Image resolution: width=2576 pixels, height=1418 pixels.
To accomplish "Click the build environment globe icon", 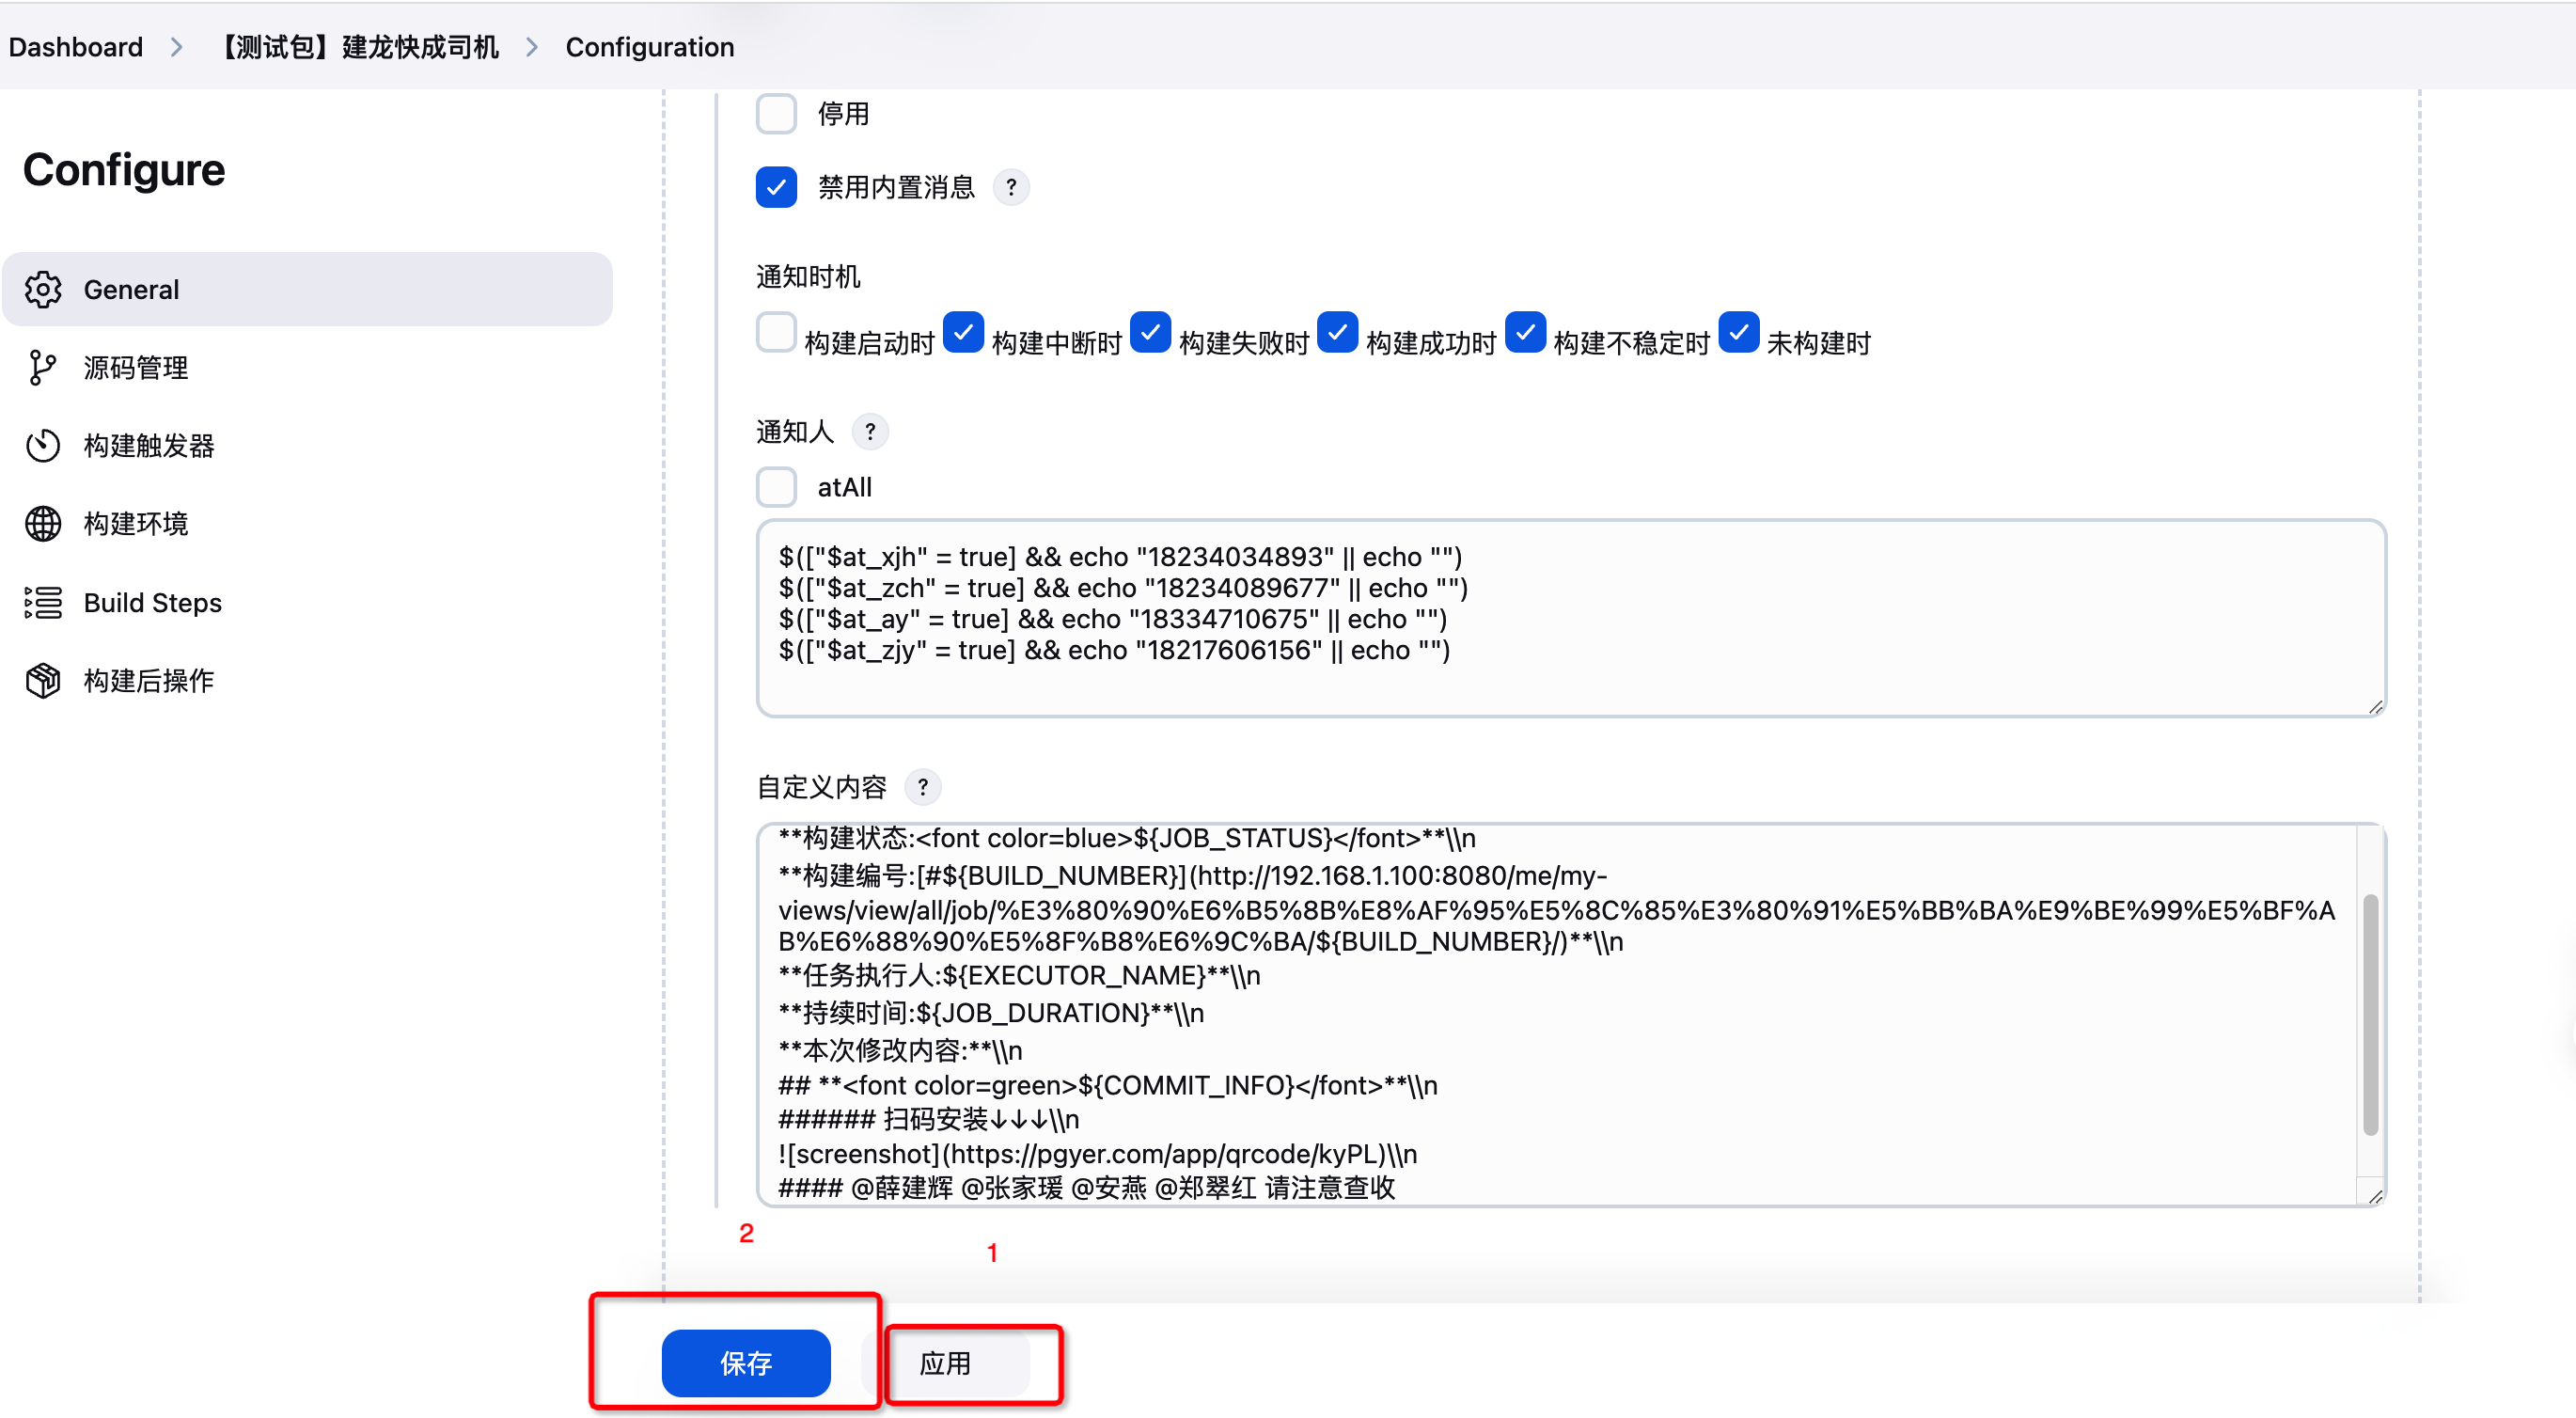I will [x=43, y=524].
